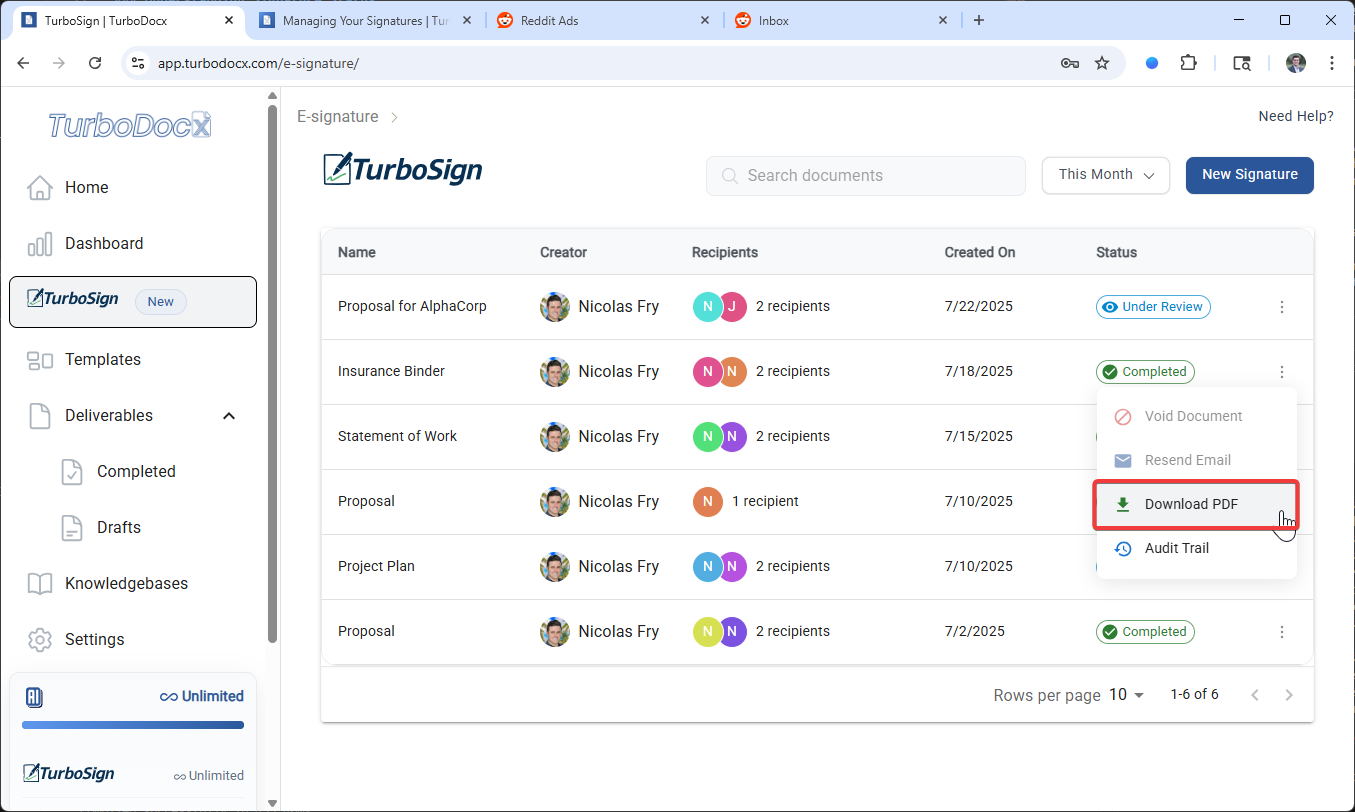Open the This Month filter dropdown

1106,175
